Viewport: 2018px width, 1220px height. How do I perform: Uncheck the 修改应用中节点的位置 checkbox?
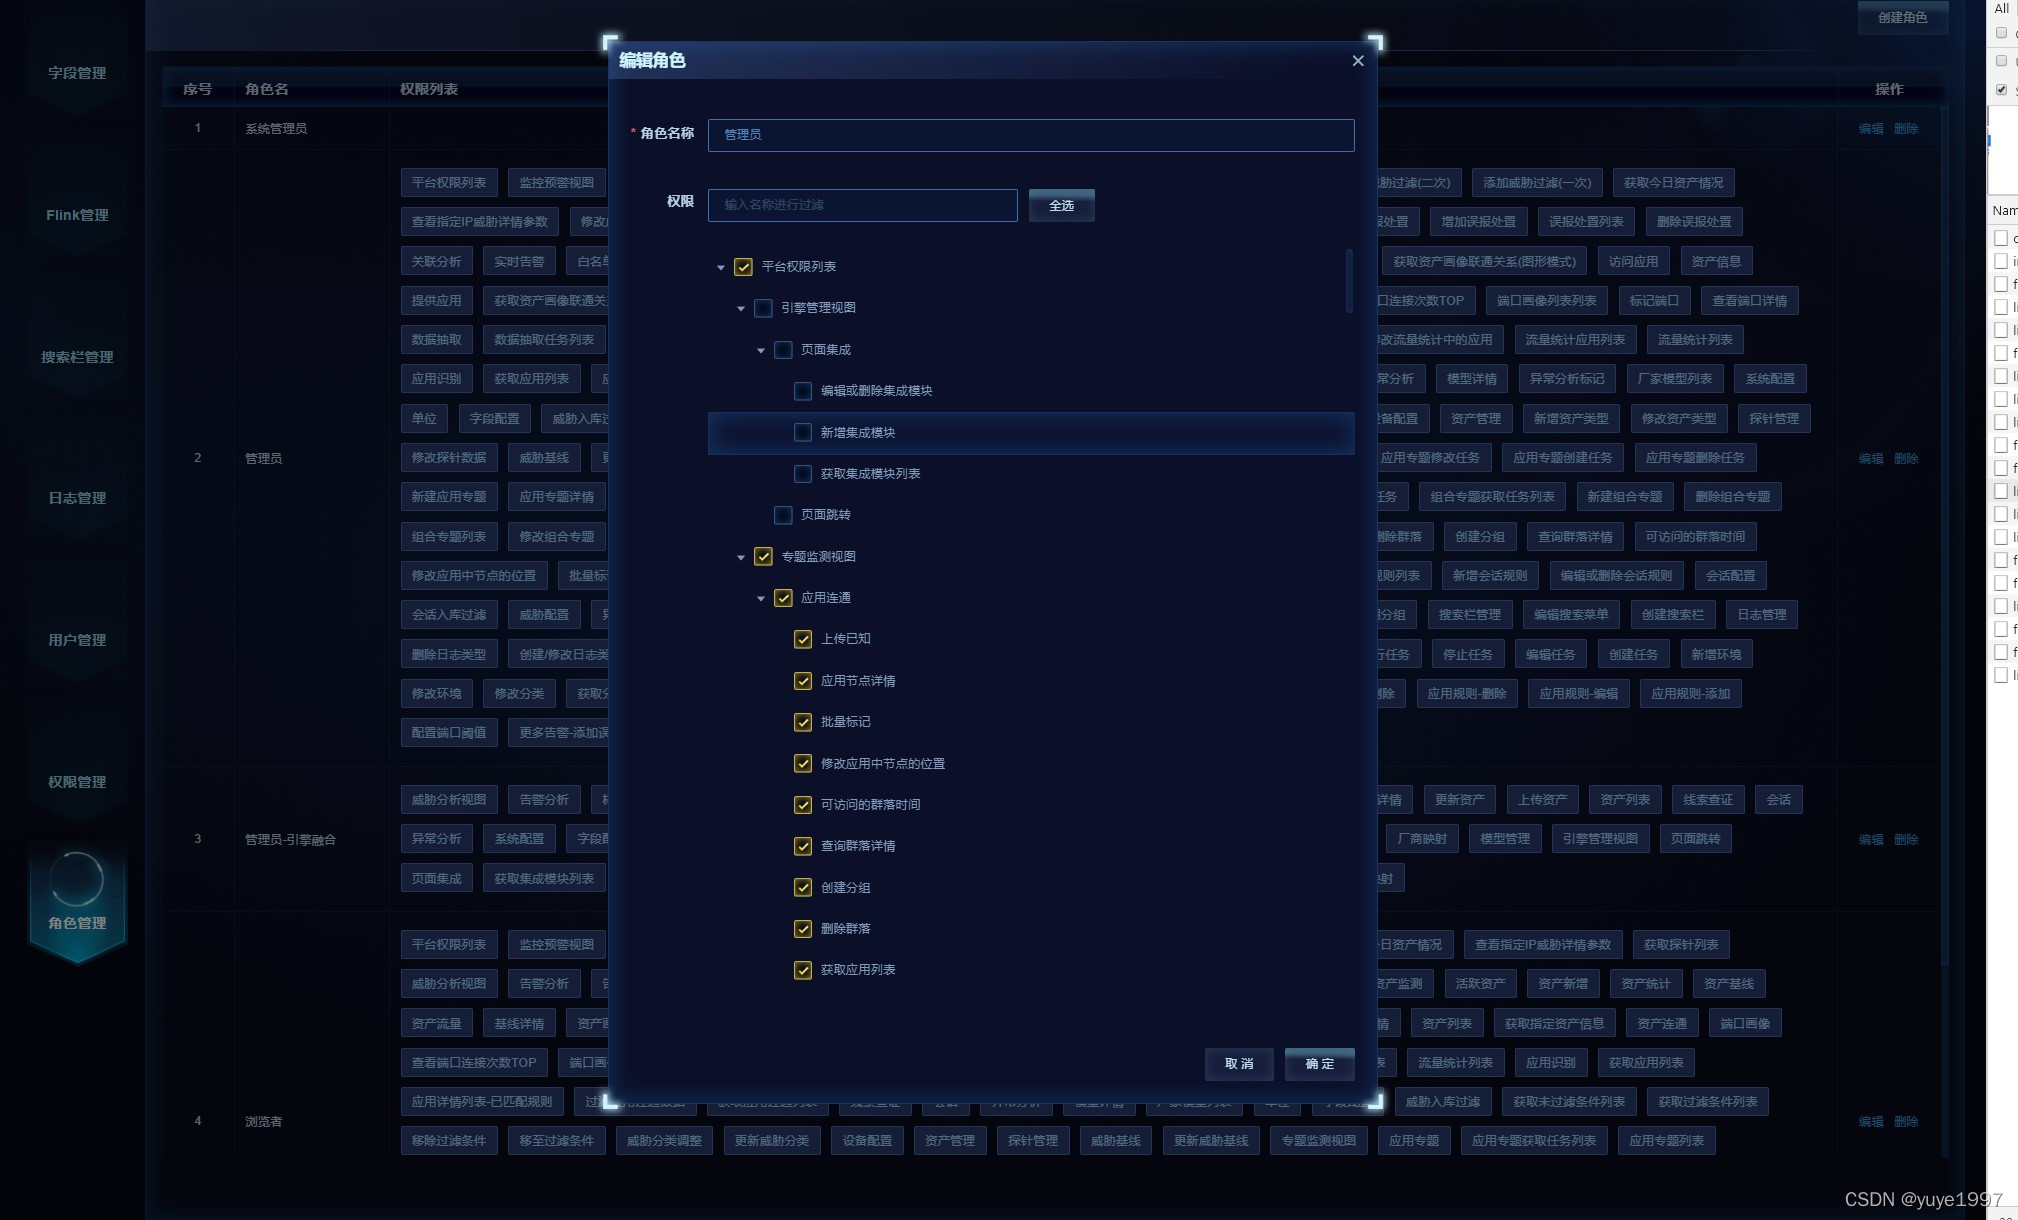[803, 764]
